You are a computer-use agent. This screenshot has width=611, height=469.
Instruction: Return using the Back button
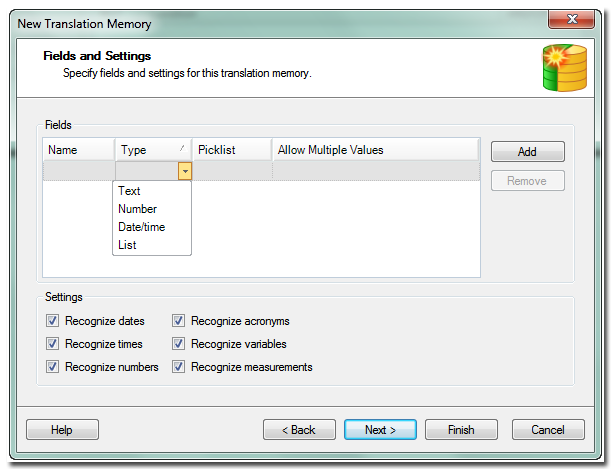click(x=299, y=430)
